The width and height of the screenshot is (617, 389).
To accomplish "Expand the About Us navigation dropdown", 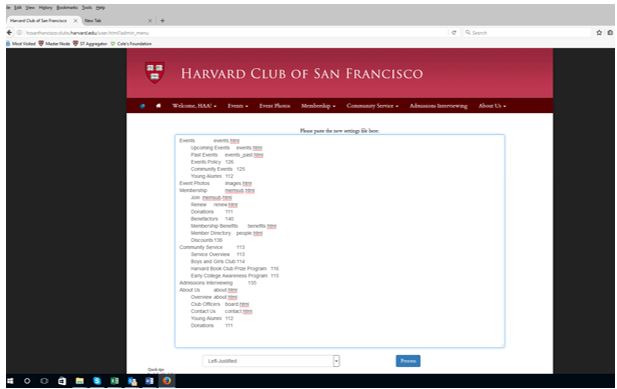I will tap(492, 106).
